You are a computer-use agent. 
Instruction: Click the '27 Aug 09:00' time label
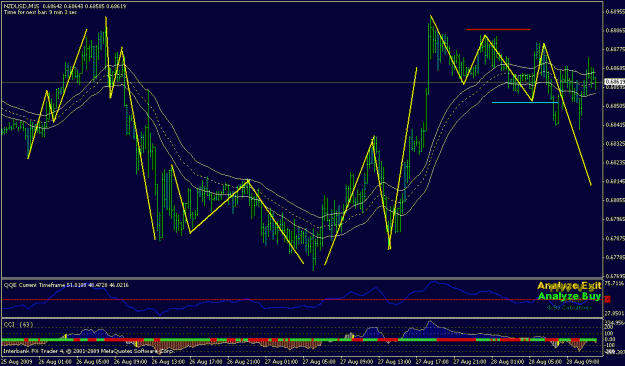(x=356, y=362)
